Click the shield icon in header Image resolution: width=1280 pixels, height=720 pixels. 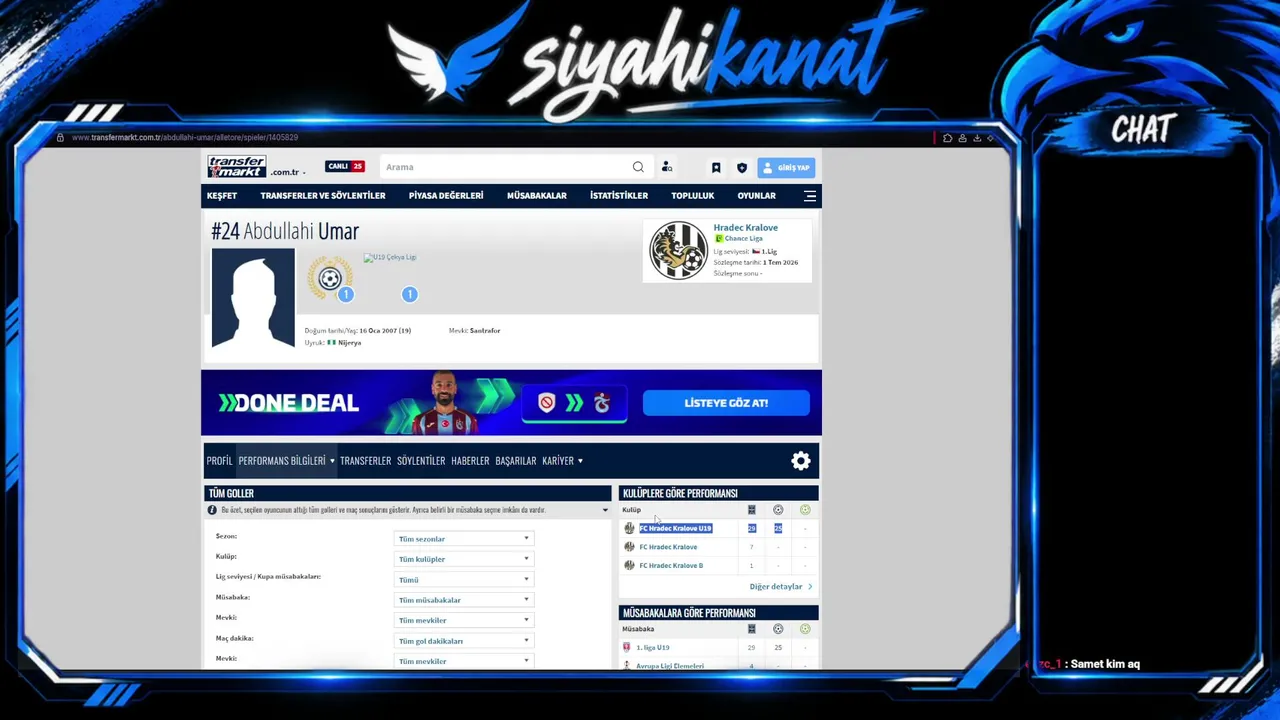pos(741,168)
